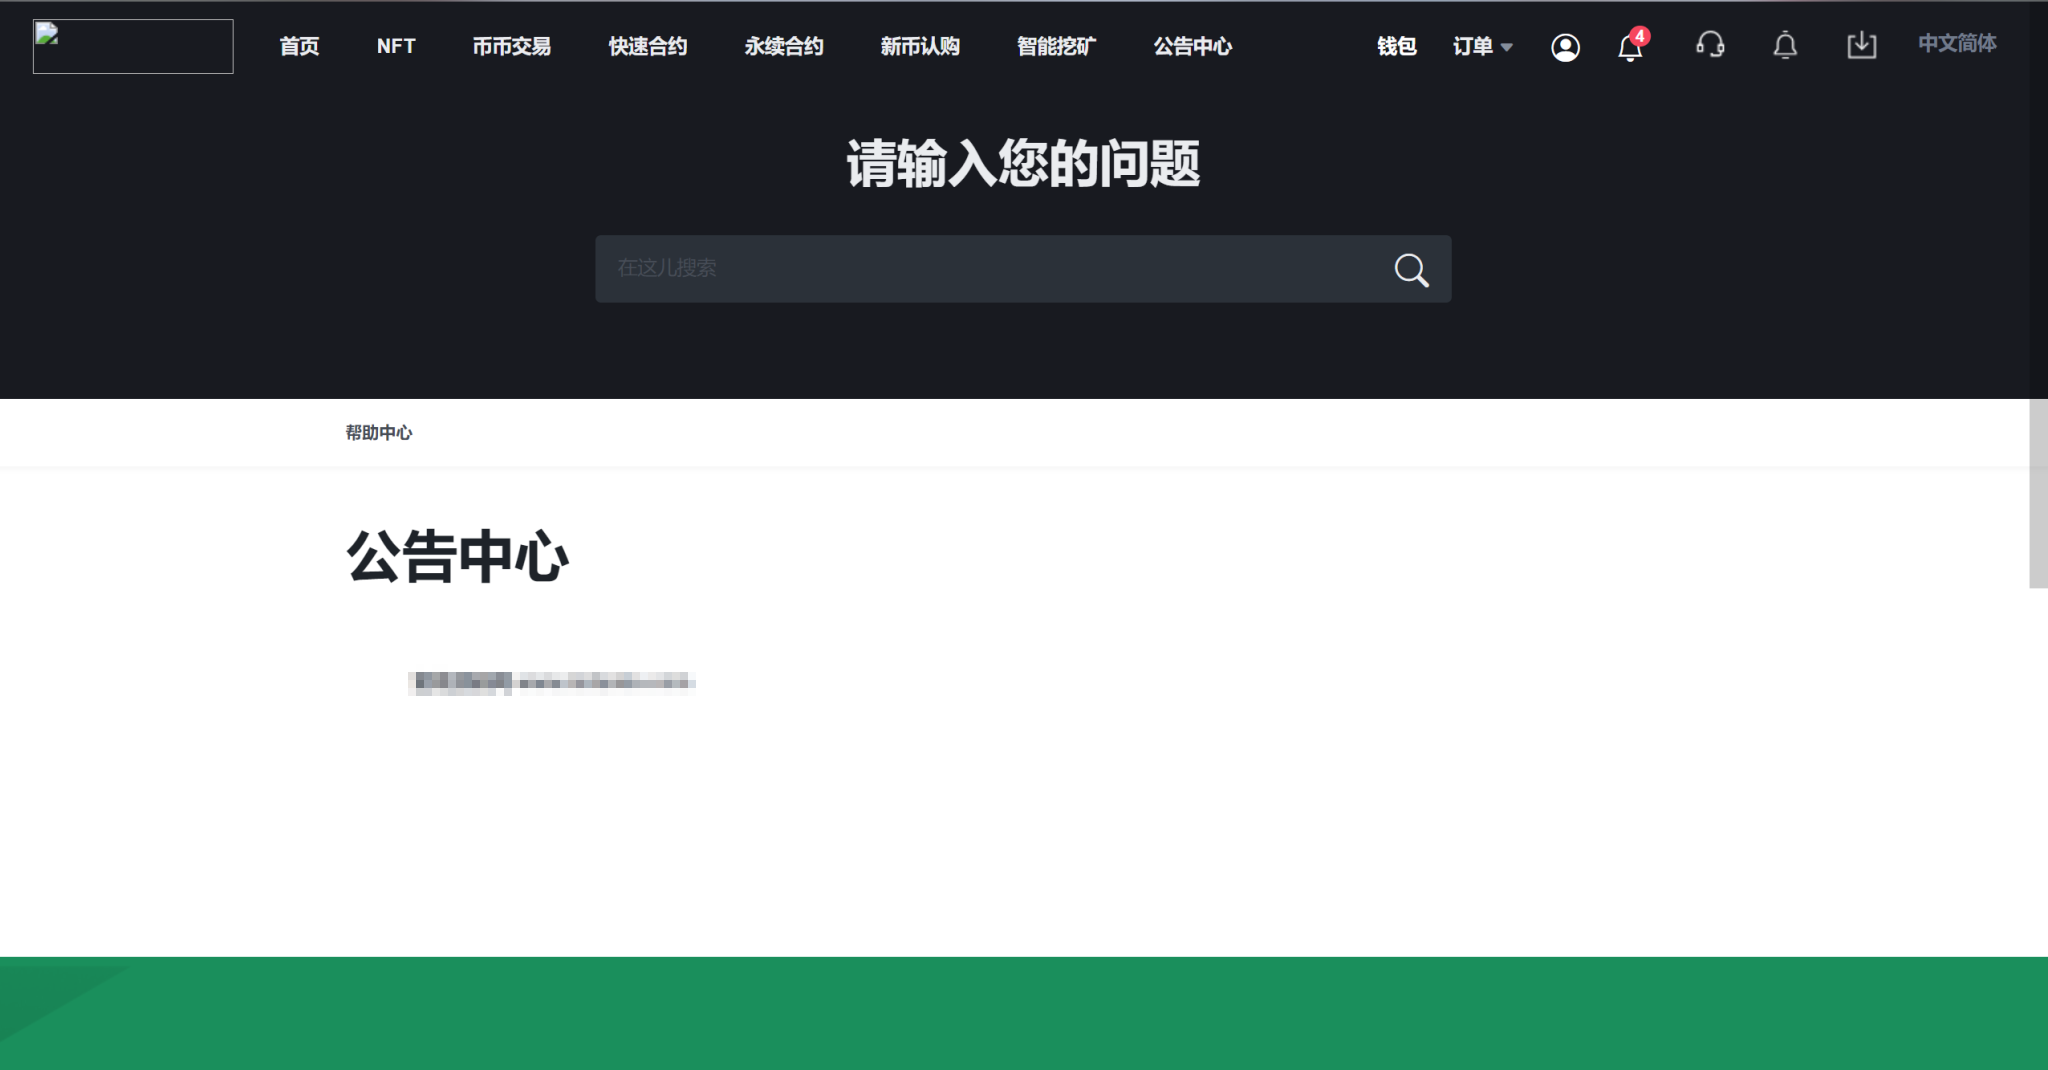This screenshot has width=2048, height=1070.
Task: Open customer support headset icon
Action: (x=1710, y=45)
